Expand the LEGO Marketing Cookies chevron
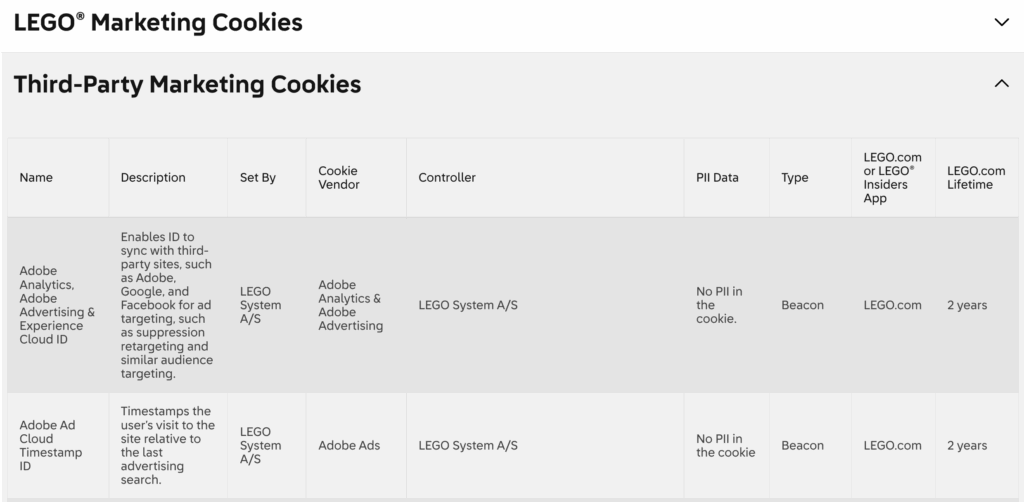Viewport: 1024px width, 502px height. click(x=1002, y=23)
